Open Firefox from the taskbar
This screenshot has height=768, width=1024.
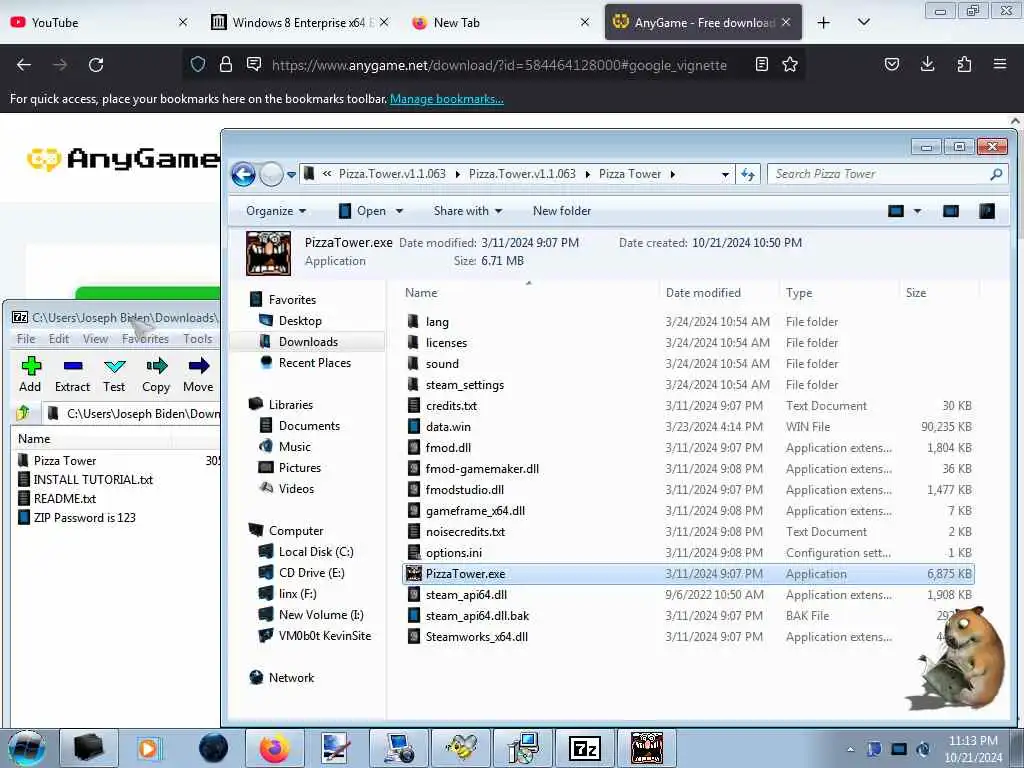tap(274, 748)
